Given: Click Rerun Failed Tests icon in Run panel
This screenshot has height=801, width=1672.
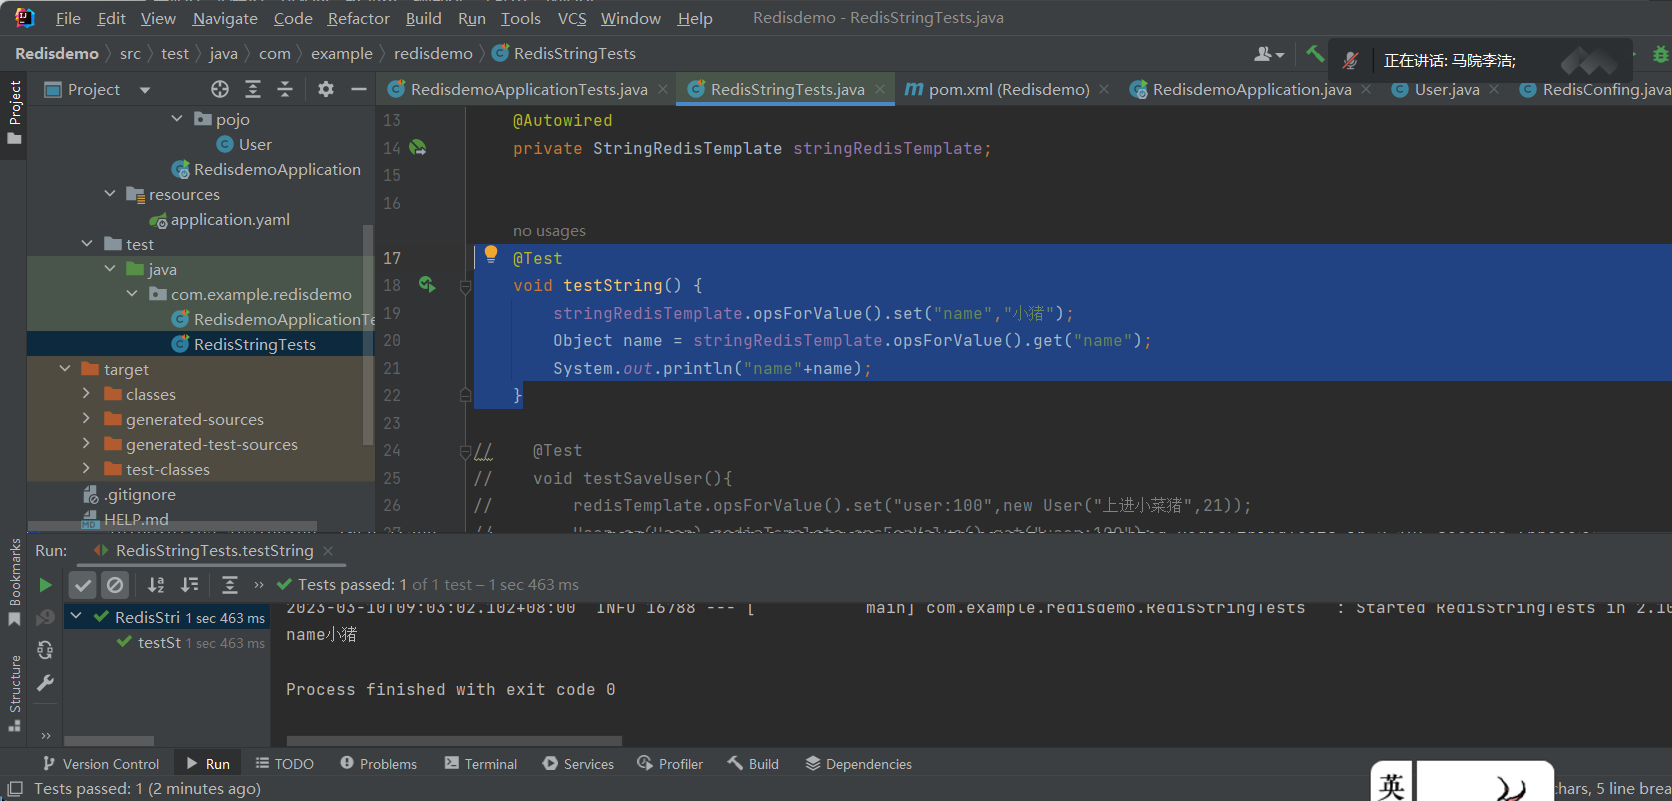Looking at the screenshot, I should [45, 618].
